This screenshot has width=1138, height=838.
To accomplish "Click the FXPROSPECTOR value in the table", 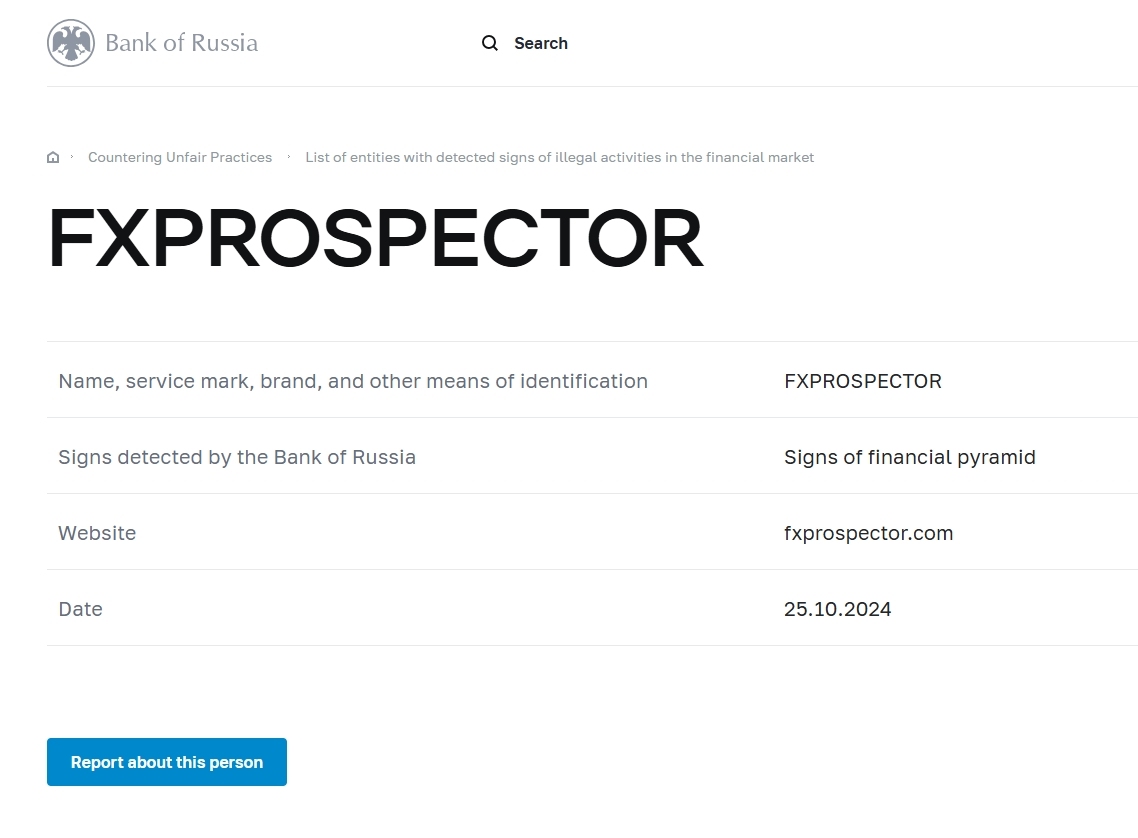I will coord(862,381).
